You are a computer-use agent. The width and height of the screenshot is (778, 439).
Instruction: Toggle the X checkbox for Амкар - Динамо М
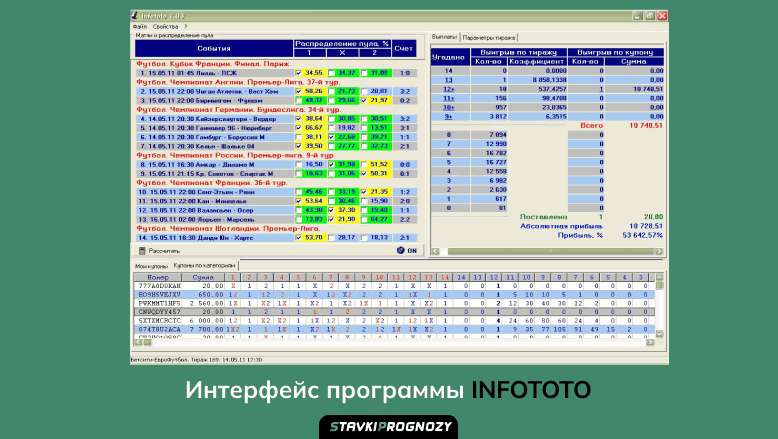(331, 164)
